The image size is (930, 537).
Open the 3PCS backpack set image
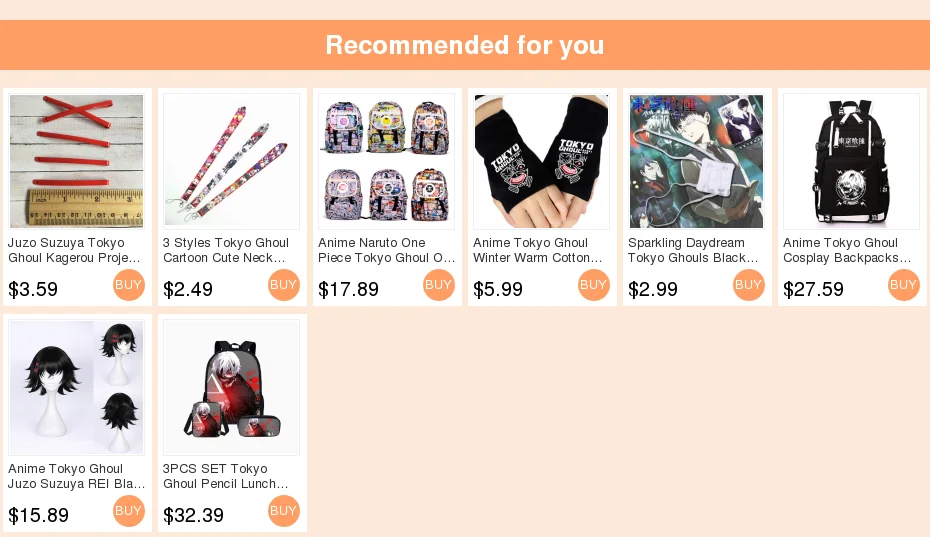(x=231, y=387)
